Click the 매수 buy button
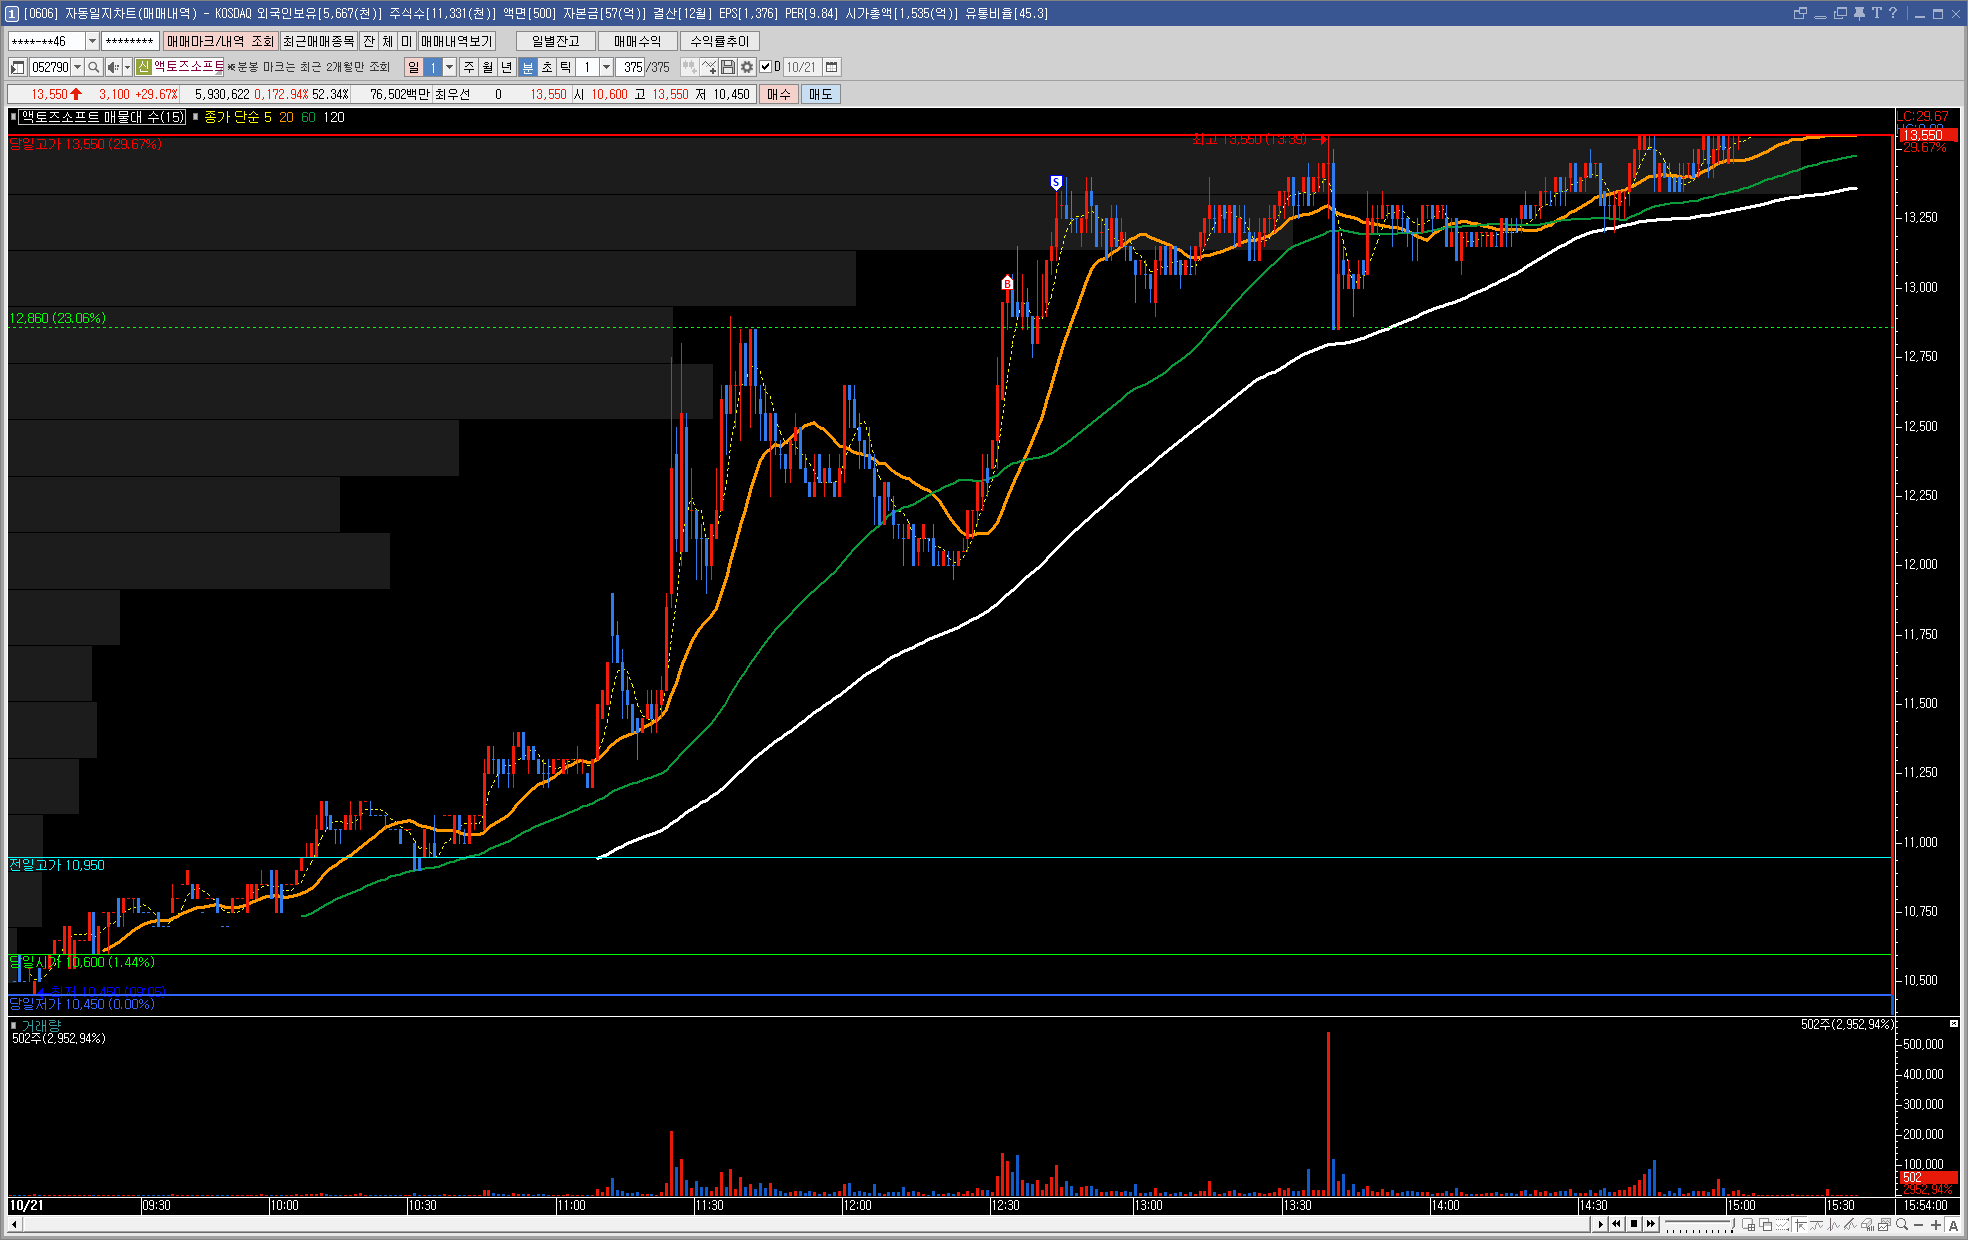 (x=778, y=94)
